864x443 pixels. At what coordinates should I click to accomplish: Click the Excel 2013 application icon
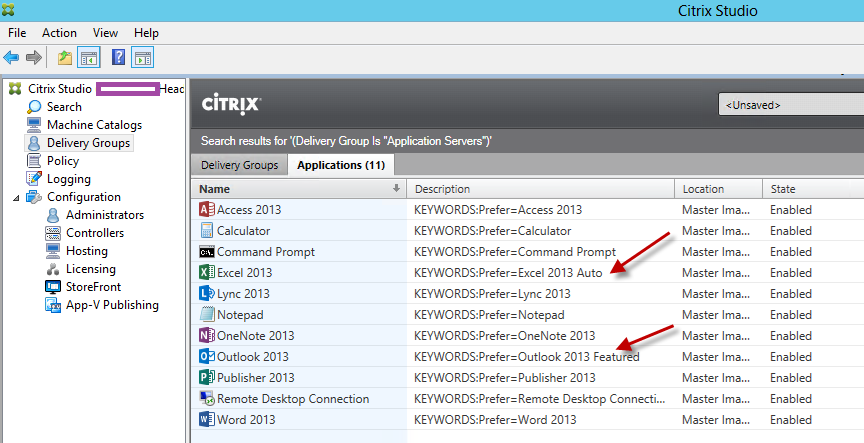[207, 272]
